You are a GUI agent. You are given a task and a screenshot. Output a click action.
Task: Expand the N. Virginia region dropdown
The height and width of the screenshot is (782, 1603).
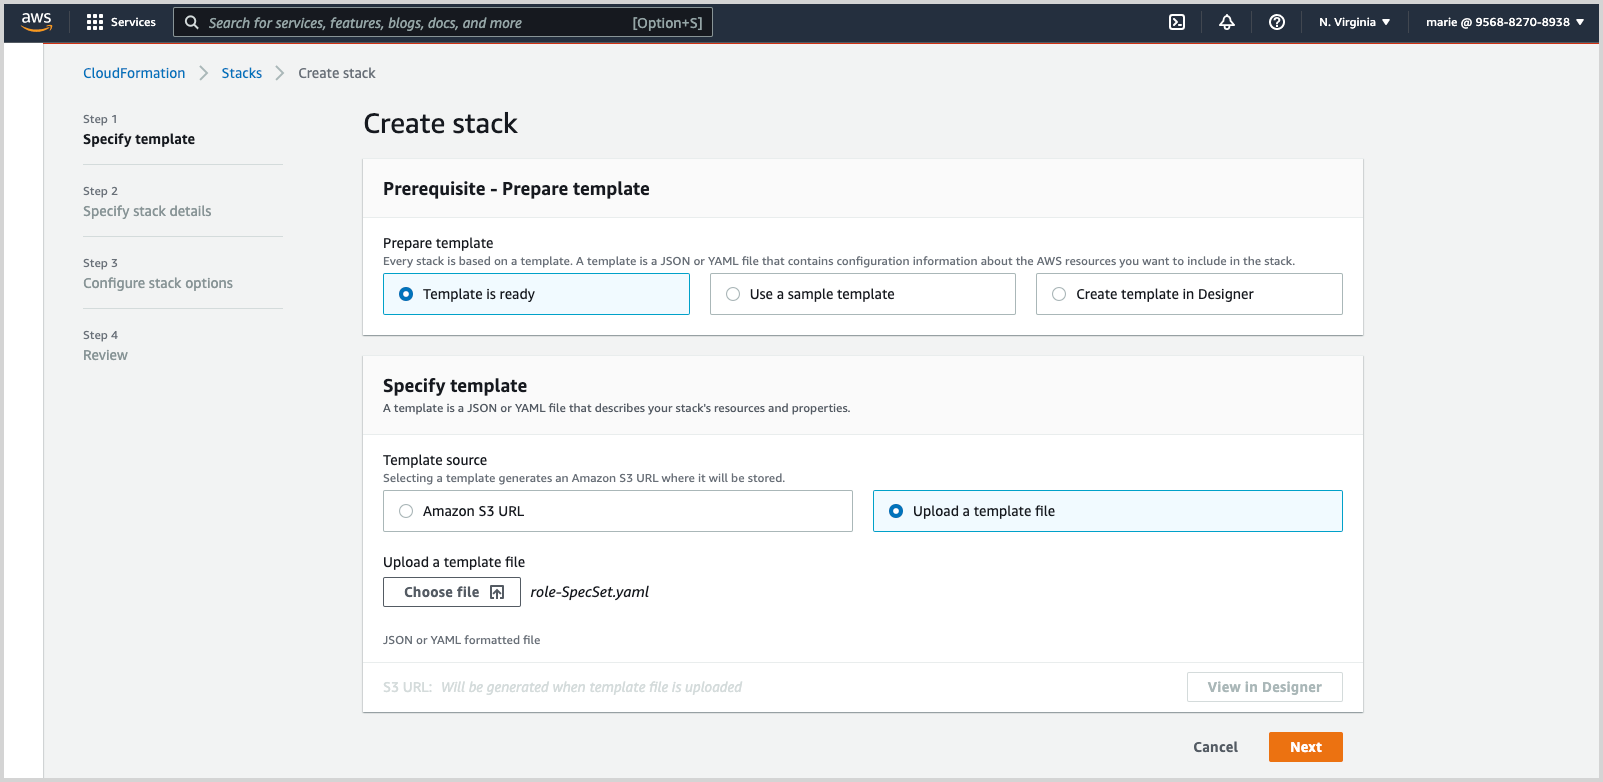tap(1354, 22)
